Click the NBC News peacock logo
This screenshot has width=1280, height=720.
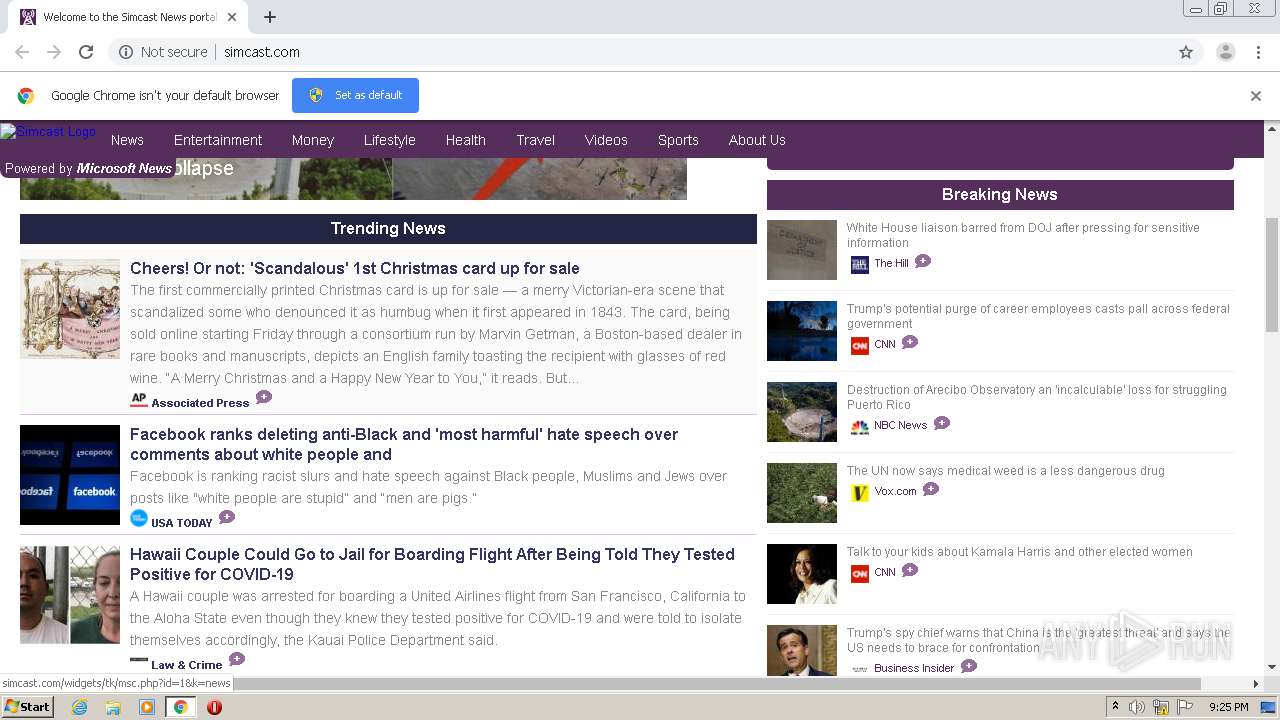859,426
